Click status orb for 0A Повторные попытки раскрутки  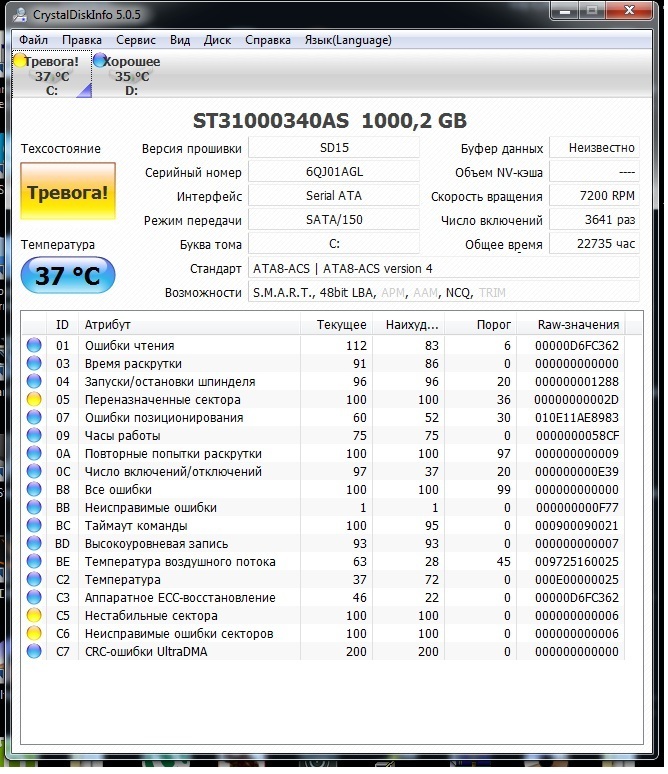point(34,454)
